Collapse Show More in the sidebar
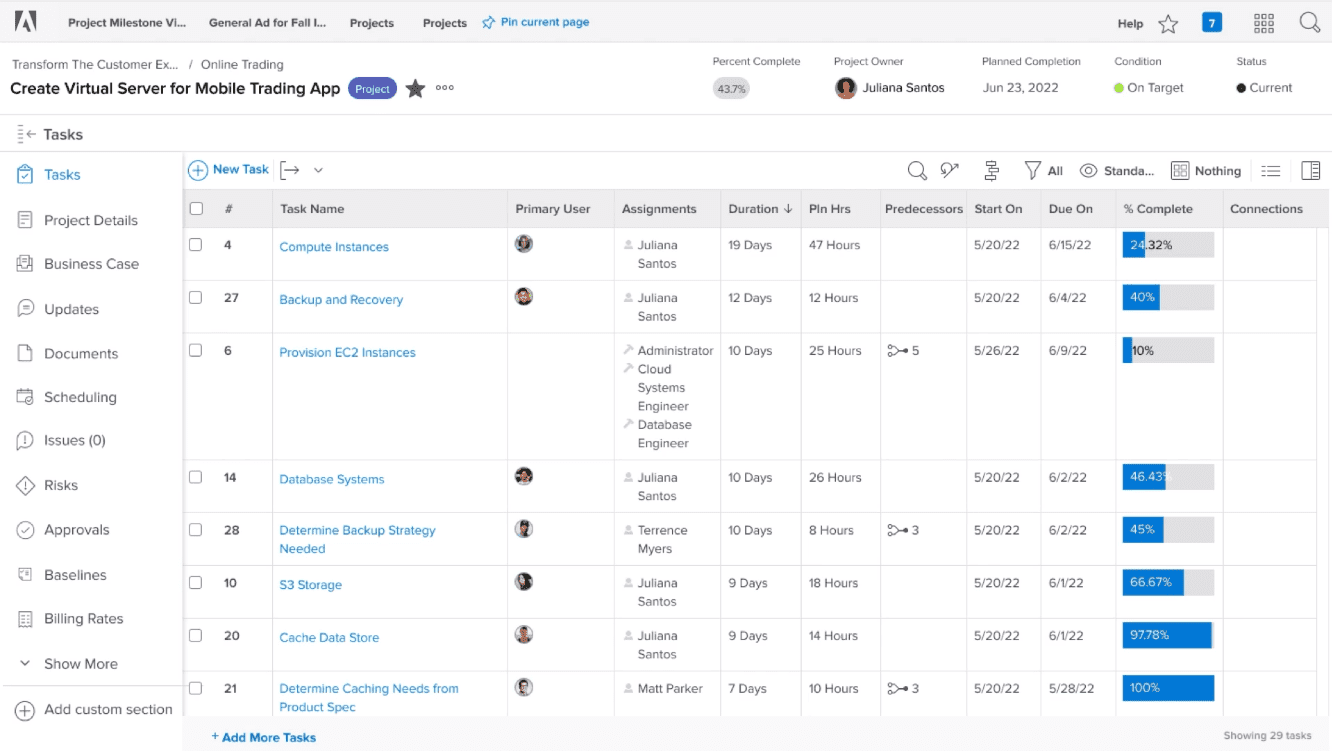Image resolution: width=1332 pixels, height=751 pixels. click(79, 663)
